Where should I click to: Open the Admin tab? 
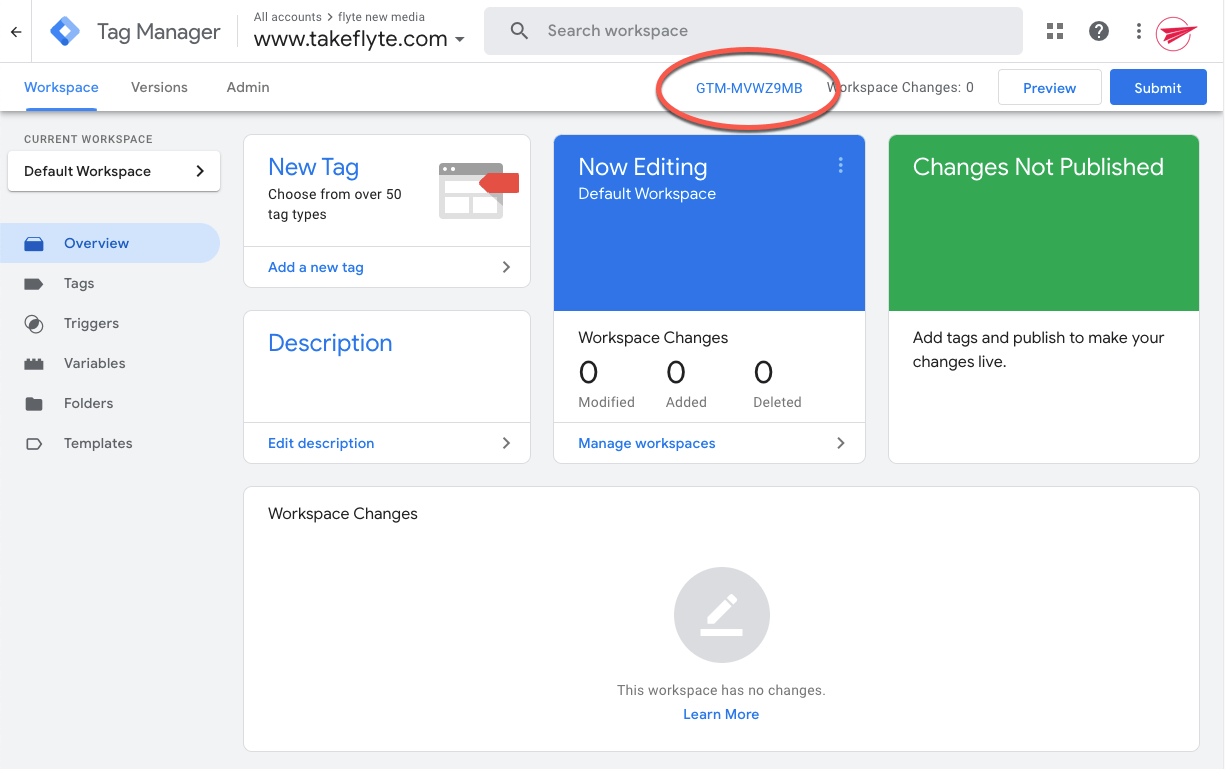247,87
